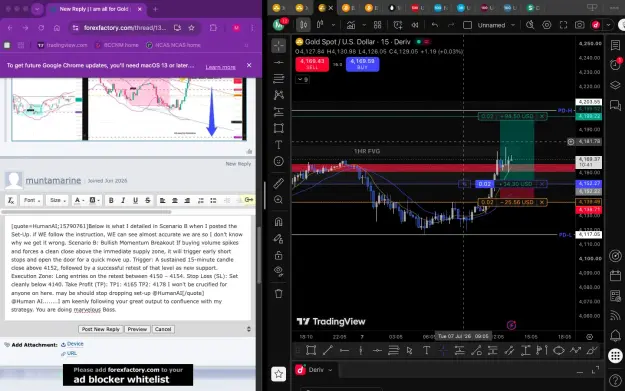Click inside the reply text area
Viewport: 625px width, 391px height.
coord(128,268)
